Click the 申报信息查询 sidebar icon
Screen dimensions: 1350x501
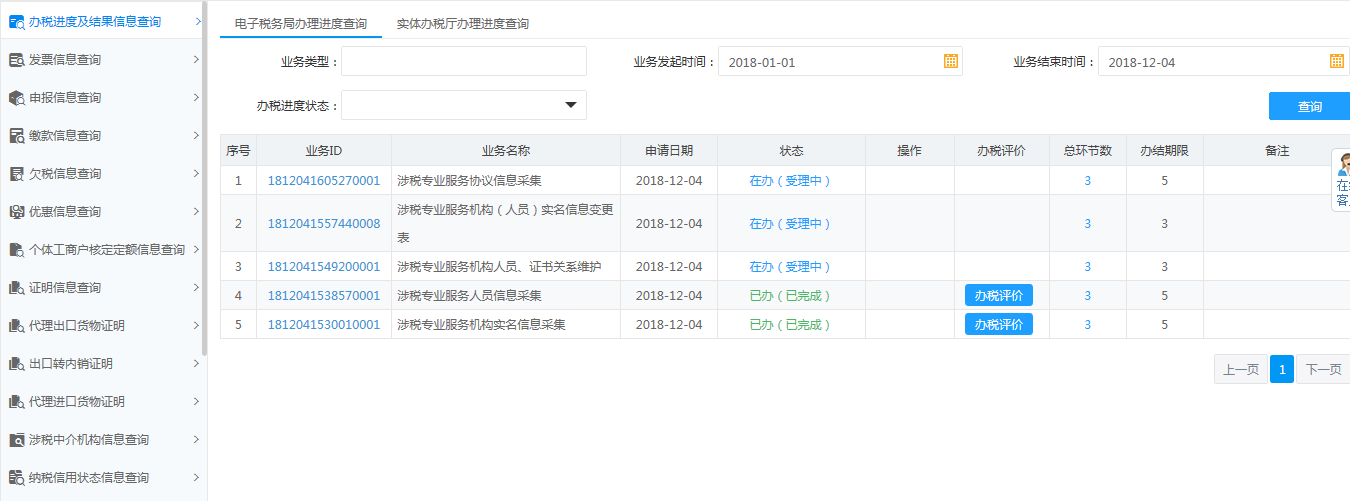click(x=16, y=98)
